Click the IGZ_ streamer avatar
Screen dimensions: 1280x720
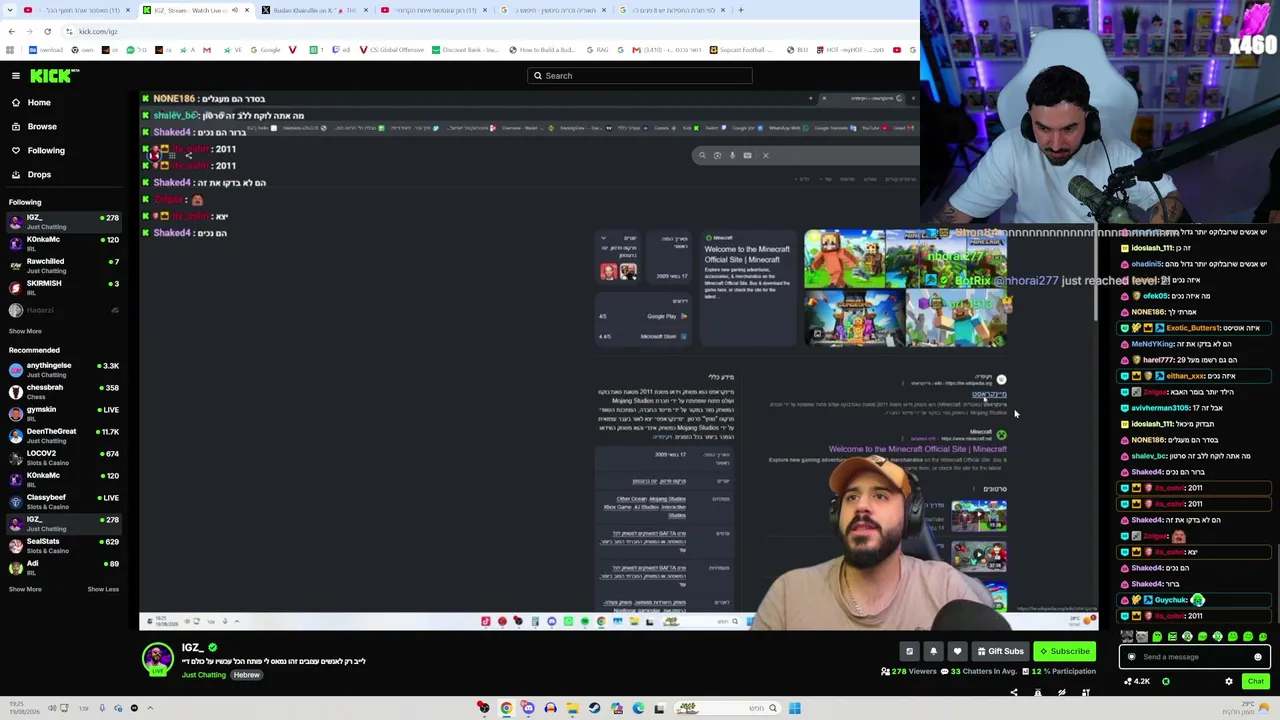pos(157,659)
